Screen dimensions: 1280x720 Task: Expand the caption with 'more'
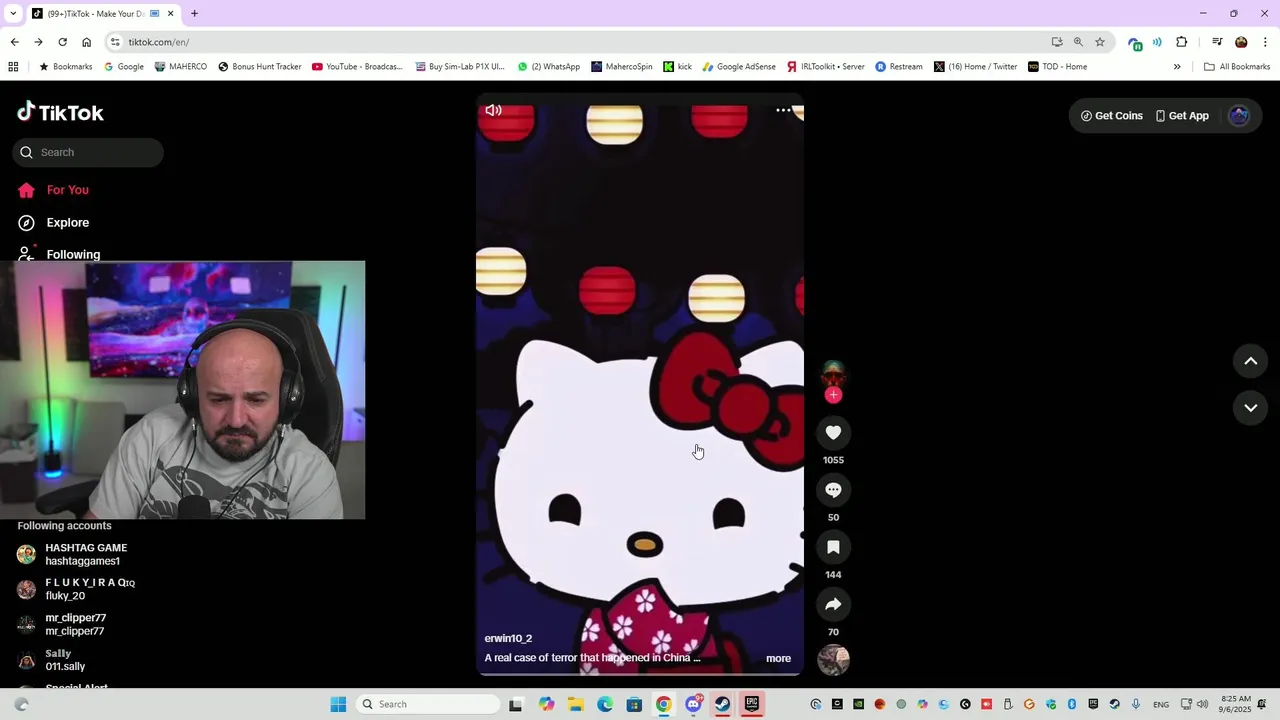pyautogui.click(x=778, y=658)
